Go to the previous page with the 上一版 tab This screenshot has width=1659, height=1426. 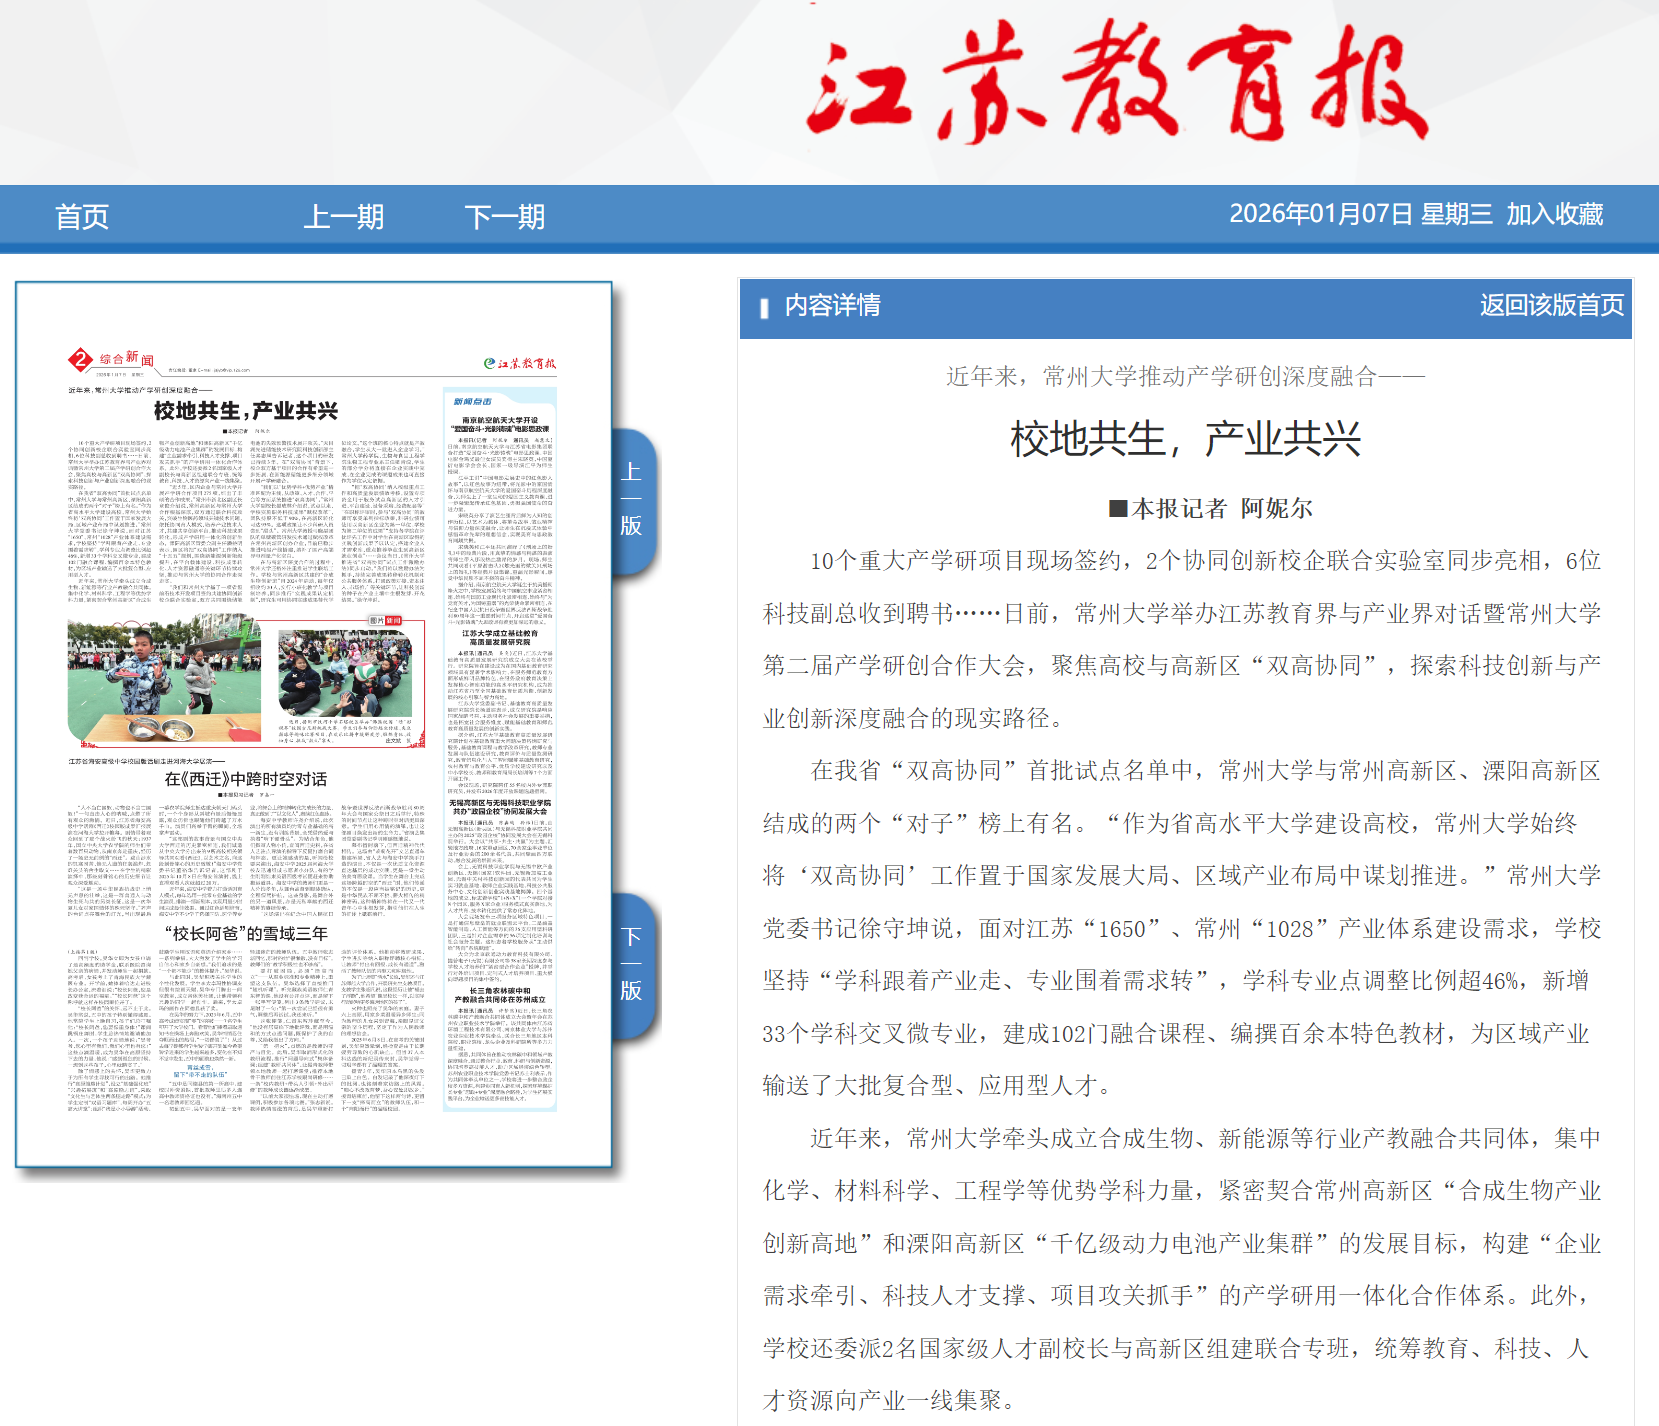pos(631,499)
